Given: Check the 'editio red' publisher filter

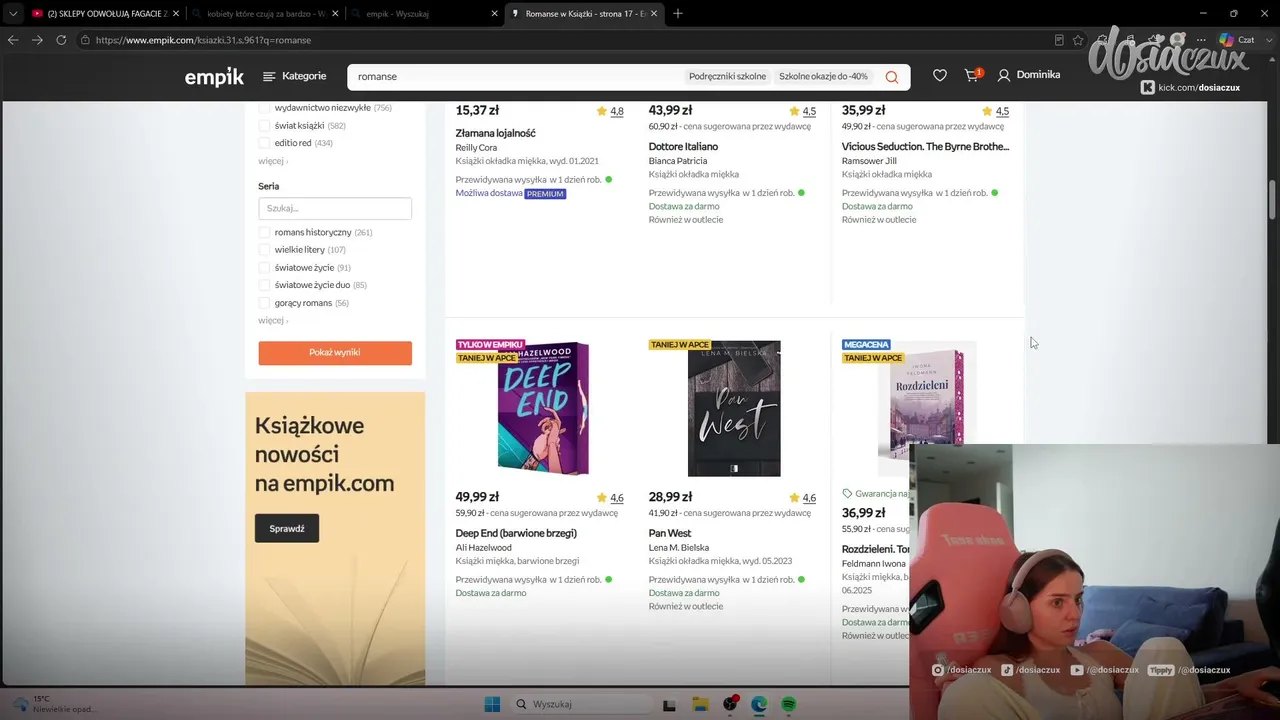Looking at the screenshot, I should pyautogui.click(x=264, y=143).
